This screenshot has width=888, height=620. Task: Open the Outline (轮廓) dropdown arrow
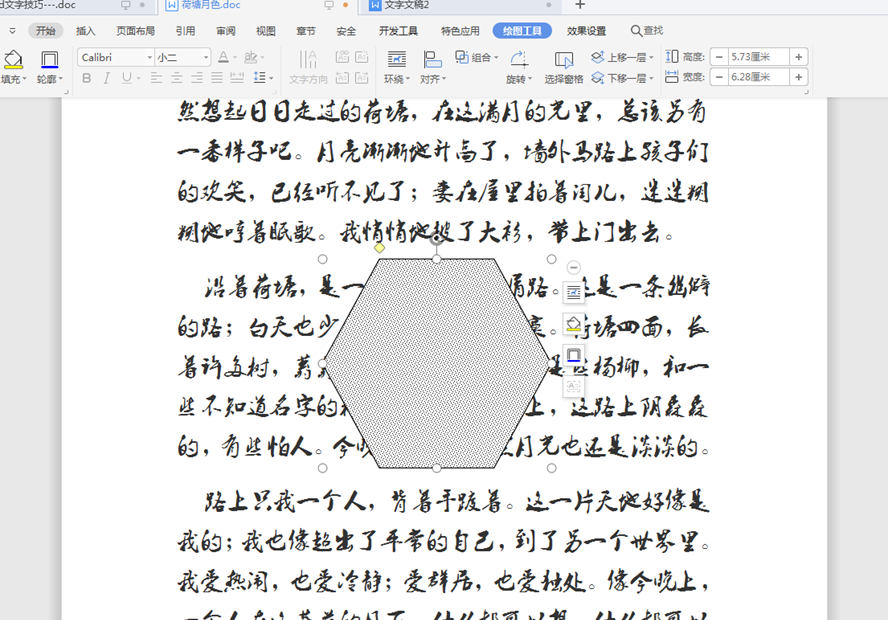61,79
